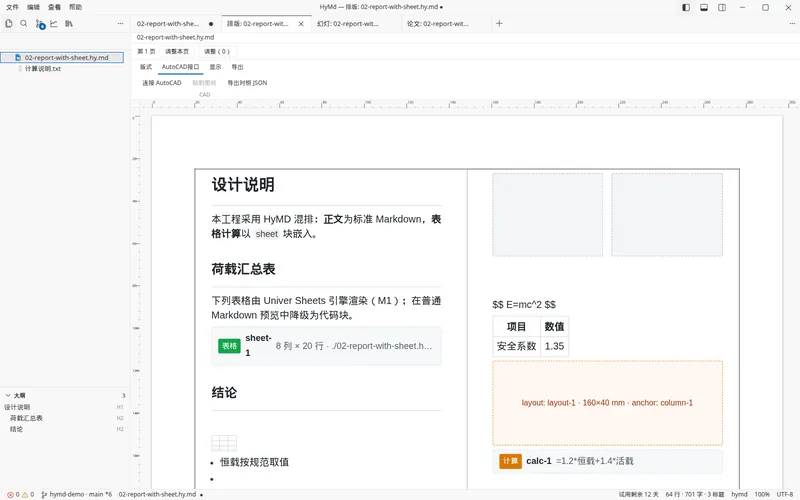Open editor more actions ellipsis at right
Screen dimensions: 800x500
click(x=792, y=23)
